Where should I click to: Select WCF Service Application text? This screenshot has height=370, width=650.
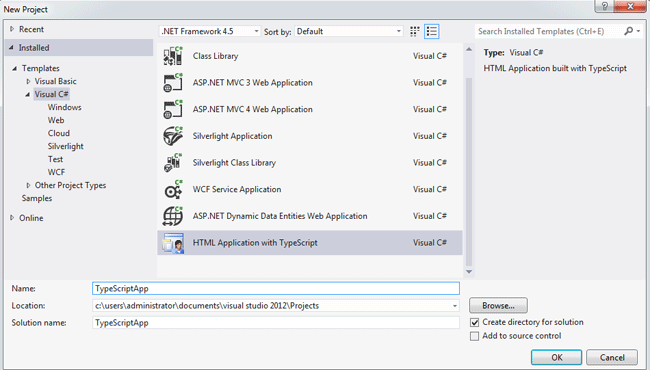point(237,189)
